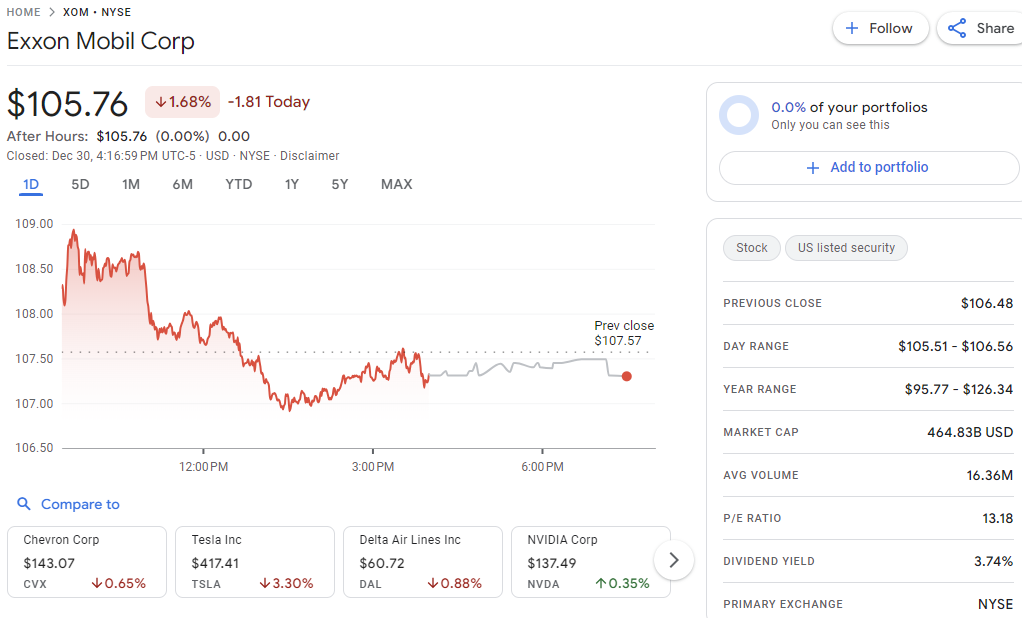
Task: Click the AVG VOLUME value 16.36M
Action: tap(989, 475)
